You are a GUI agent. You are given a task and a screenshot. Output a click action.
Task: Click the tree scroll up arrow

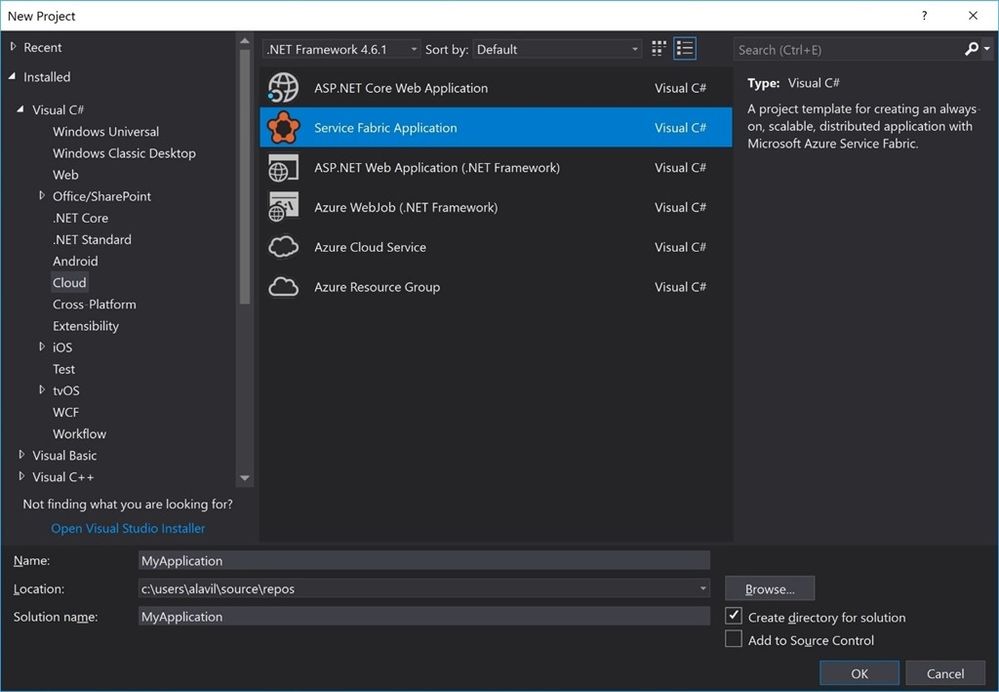click(x=245, y=41)
